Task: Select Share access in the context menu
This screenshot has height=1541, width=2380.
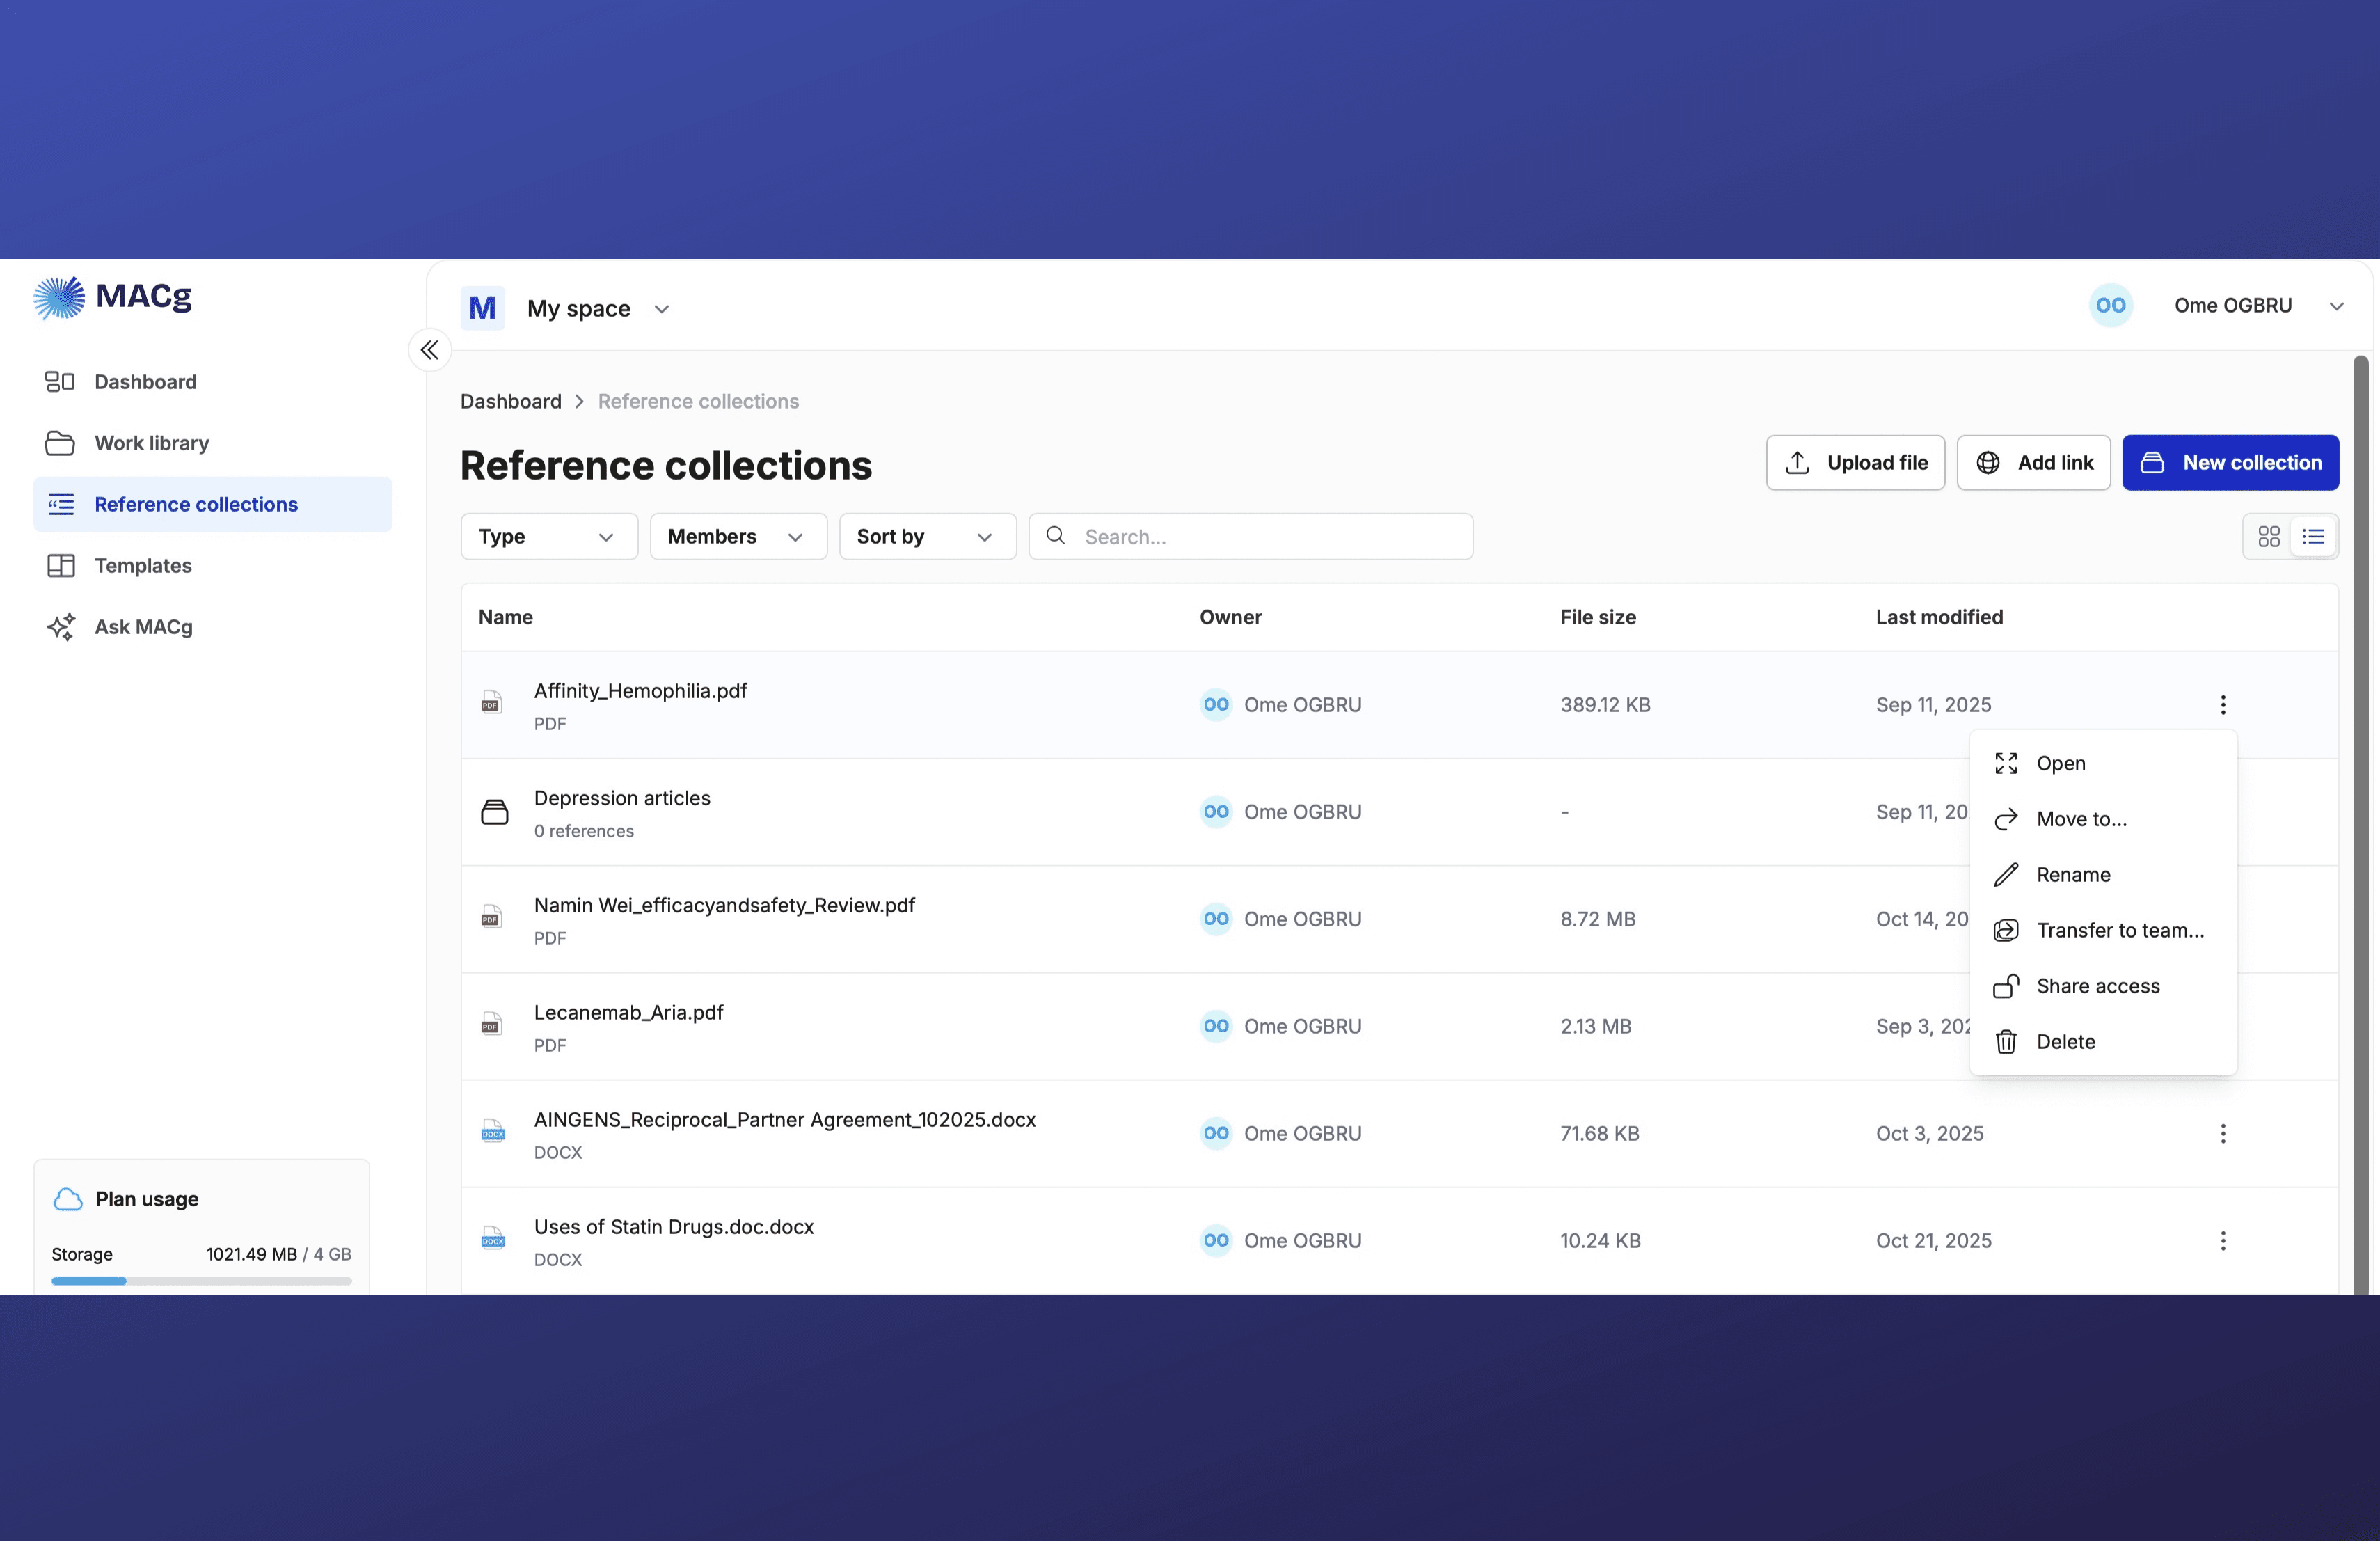Action: click(2103, 986)
